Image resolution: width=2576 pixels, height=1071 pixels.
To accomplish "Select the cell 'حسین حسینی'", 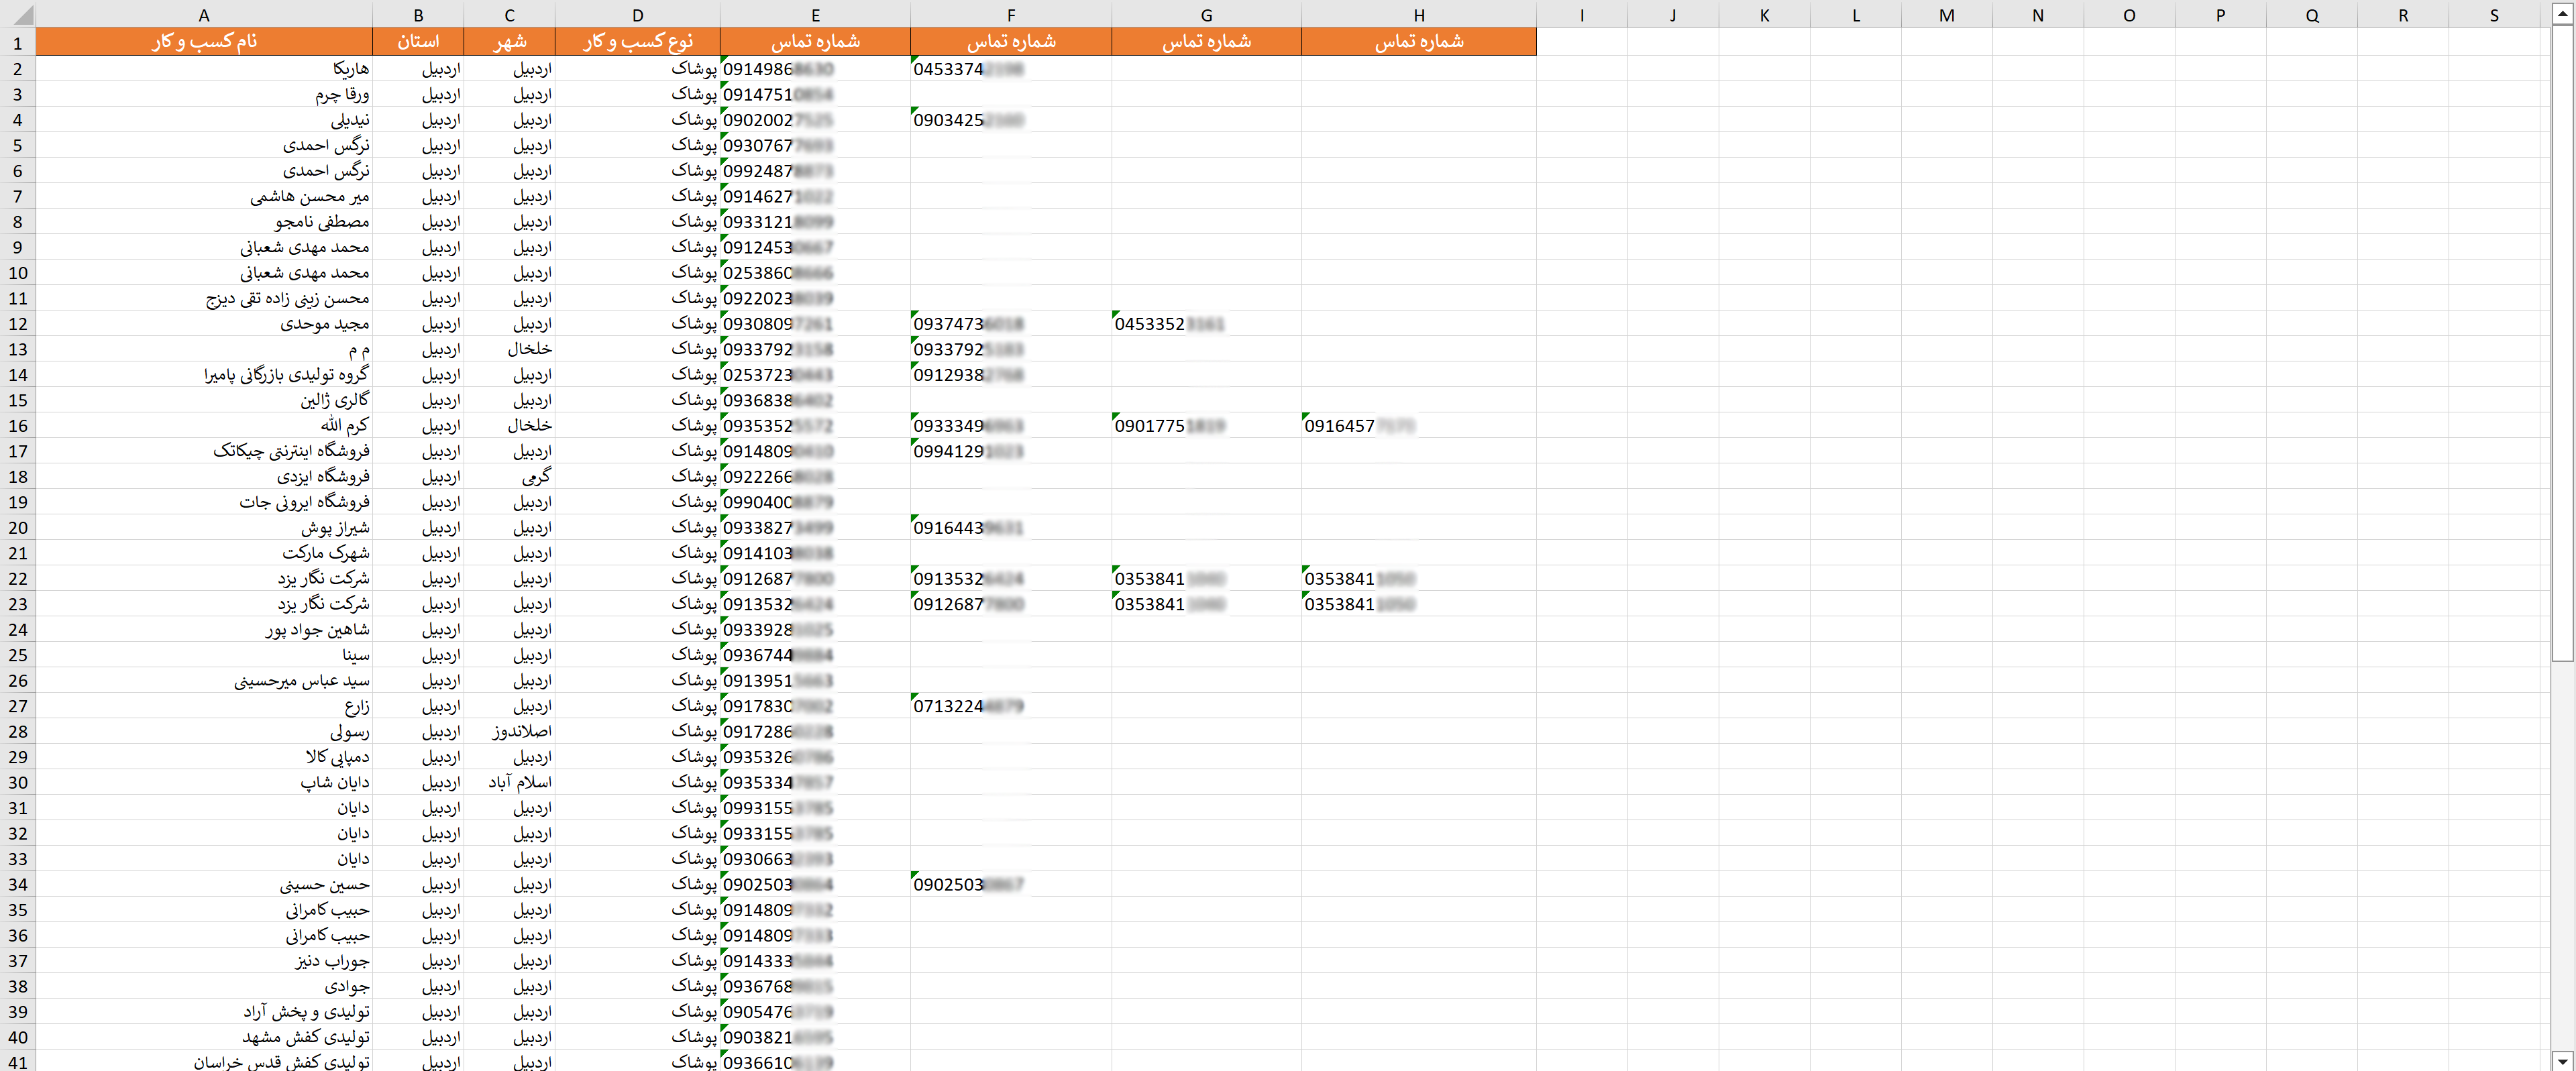I will (204, 884).
